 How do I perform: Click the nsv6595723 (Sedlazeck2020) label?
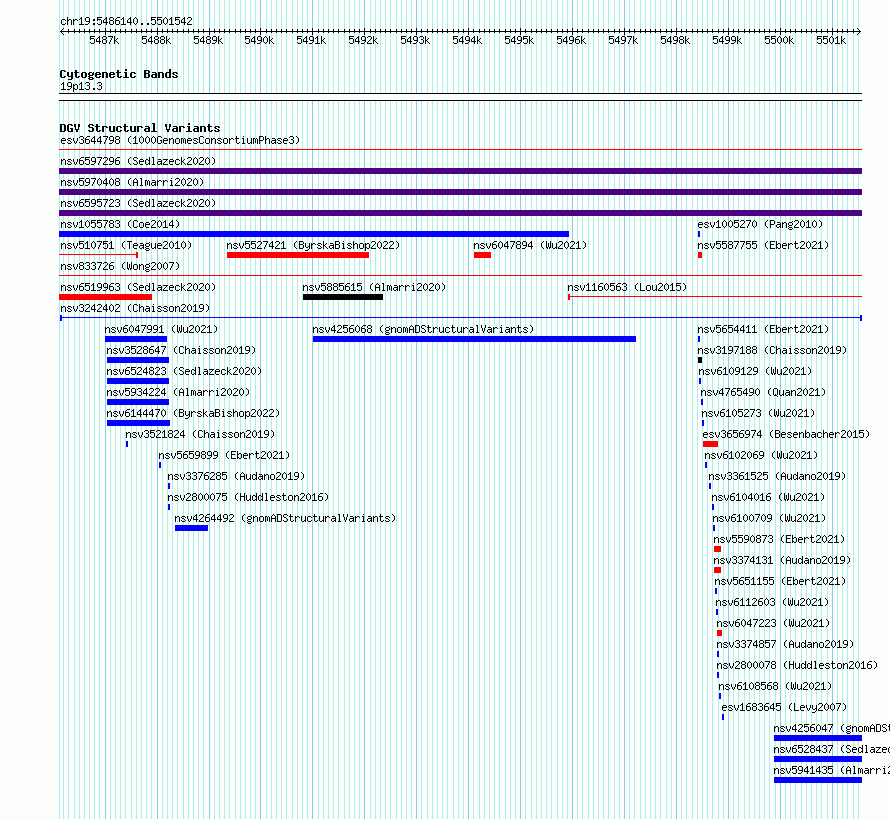(x=138, y=203)
